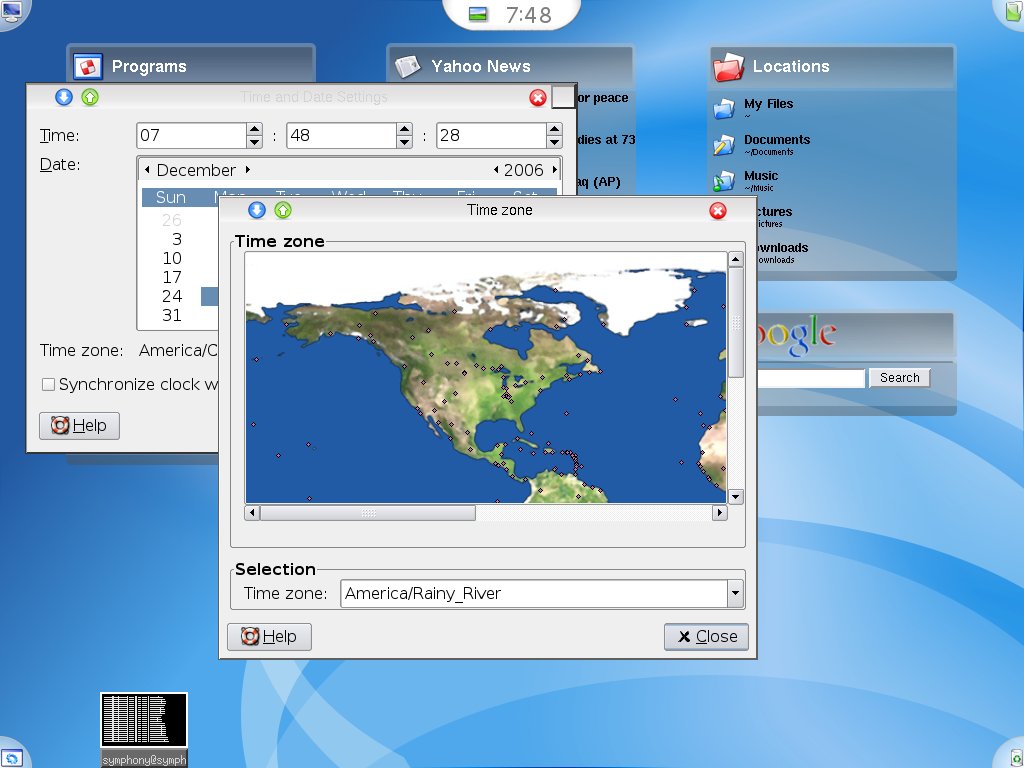
Task: Click the seconds field showing 28
Action: 491,135
